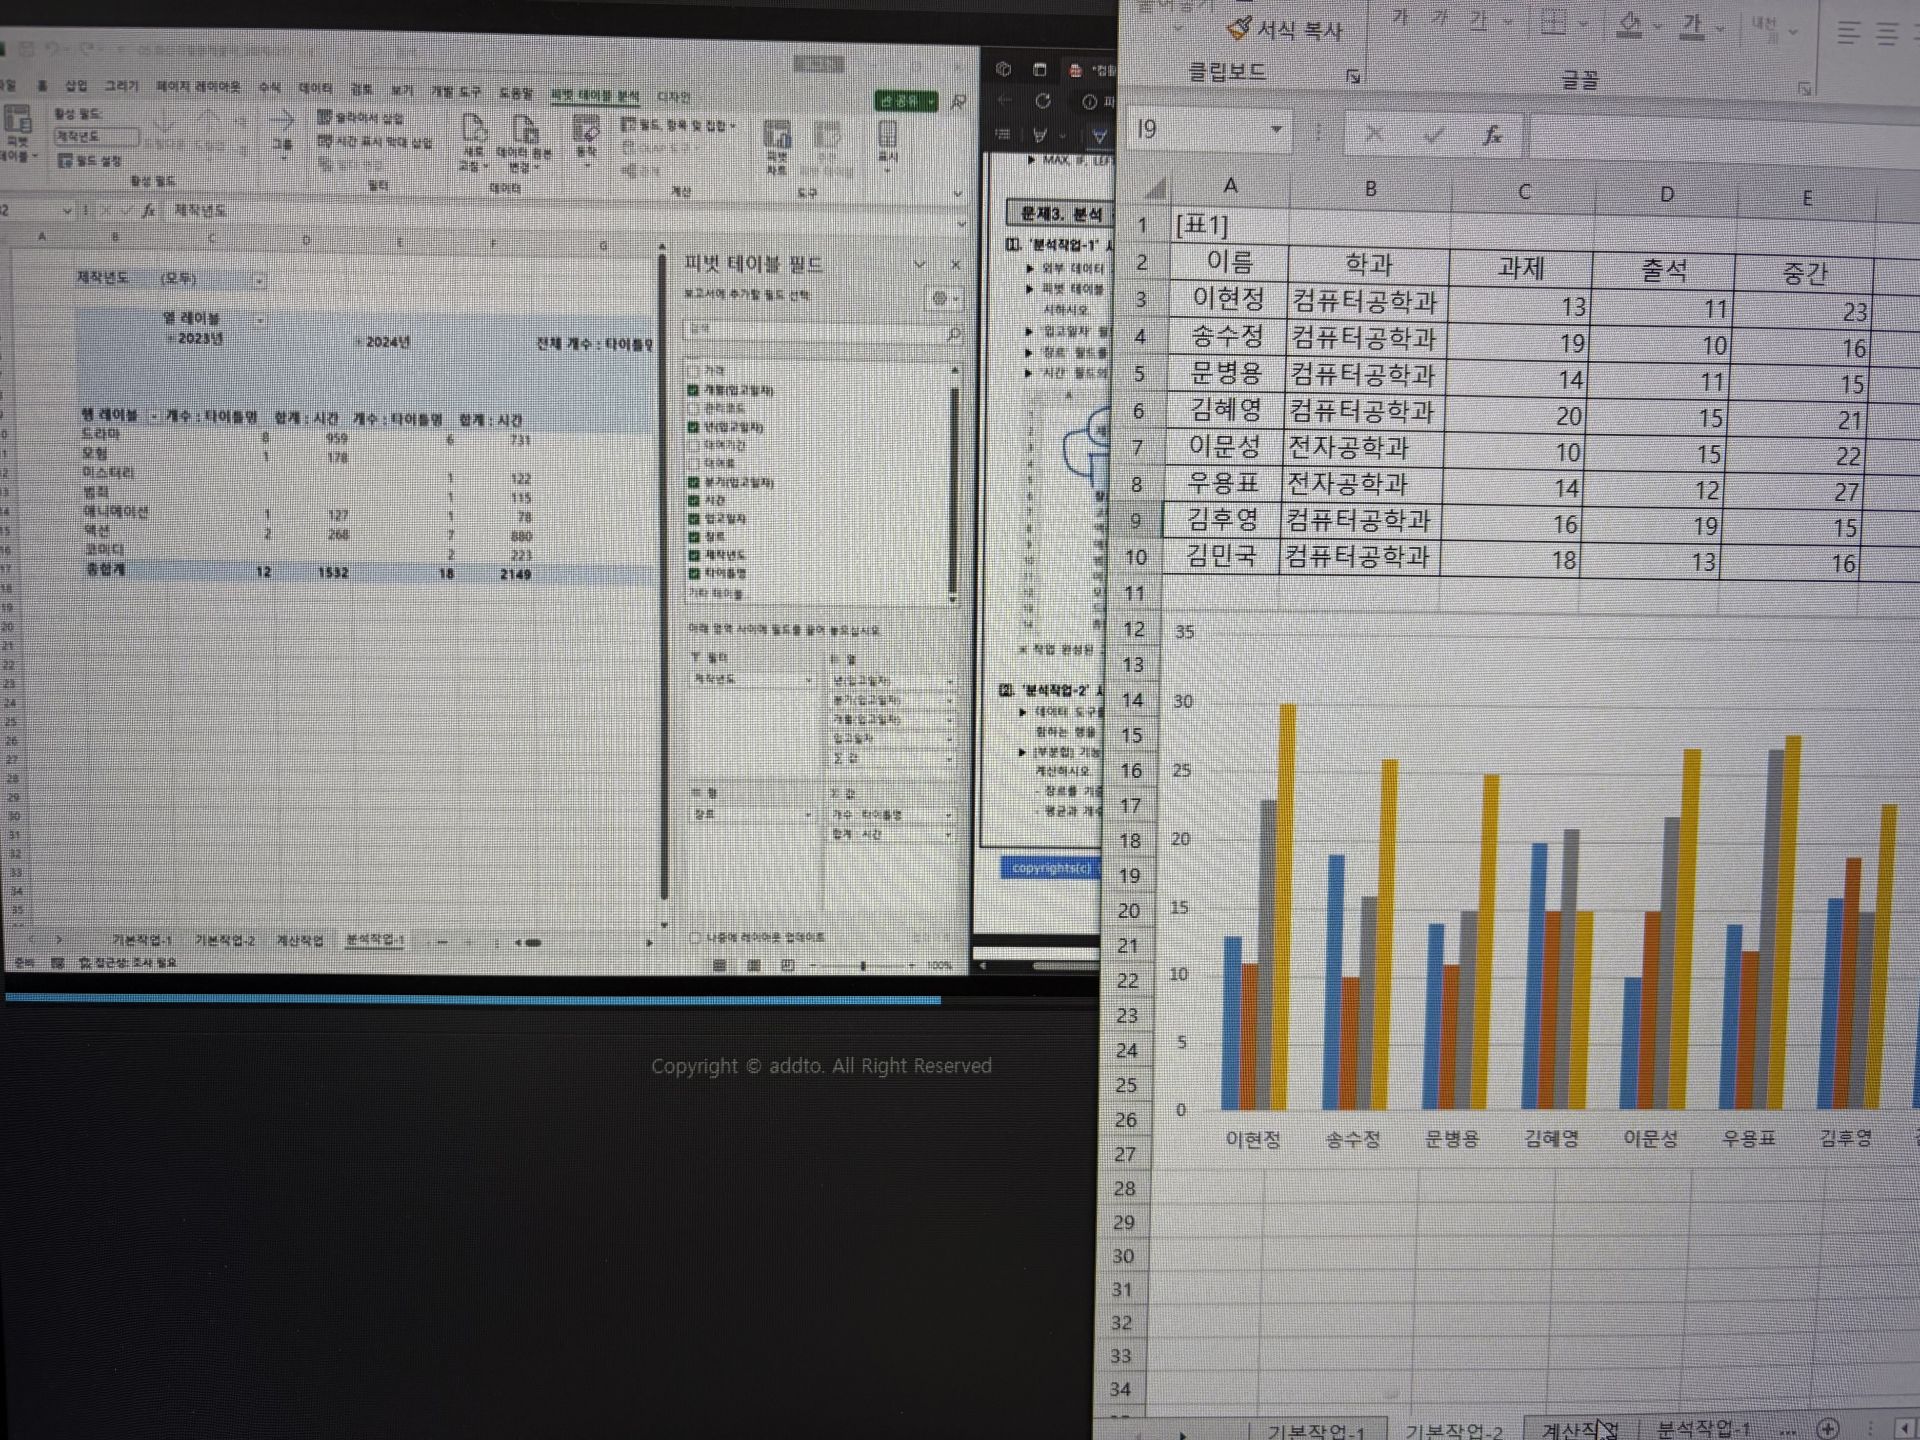This screenshot has width=1920, height=1440.
Task: Uncheck the 분기(입고일자) field checkbox
Action: click(x=693, y=482)
